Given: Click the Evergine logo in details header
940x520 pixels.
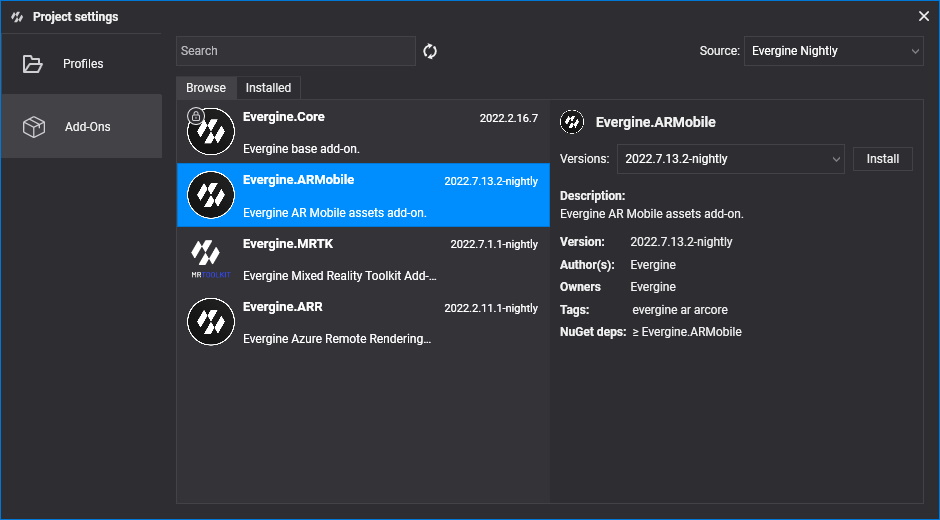Looking at the screenshot, I should click(572, 122).
